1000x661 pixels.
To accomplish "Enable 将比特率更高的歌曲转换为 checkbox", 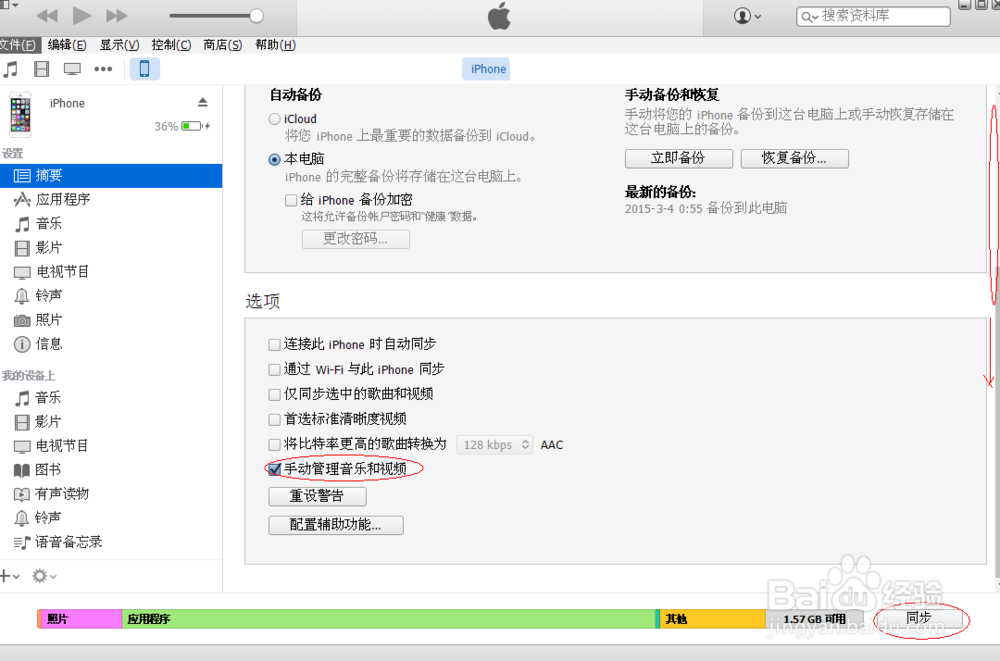I will point(274,445).
